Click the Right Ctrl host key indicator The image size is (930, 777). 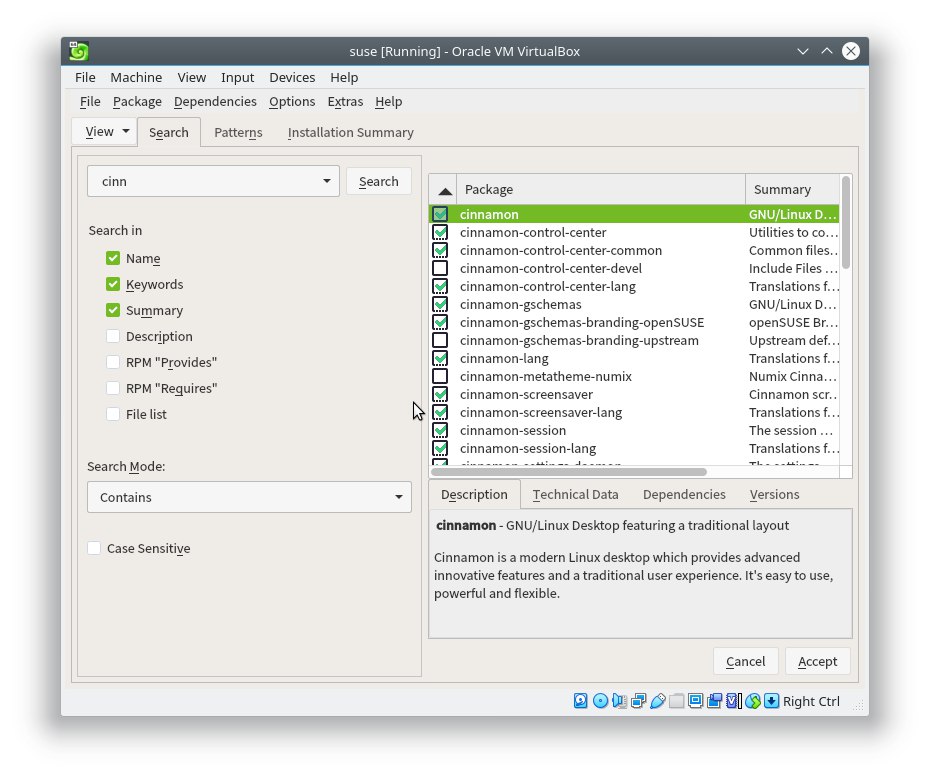click(811, 701)
